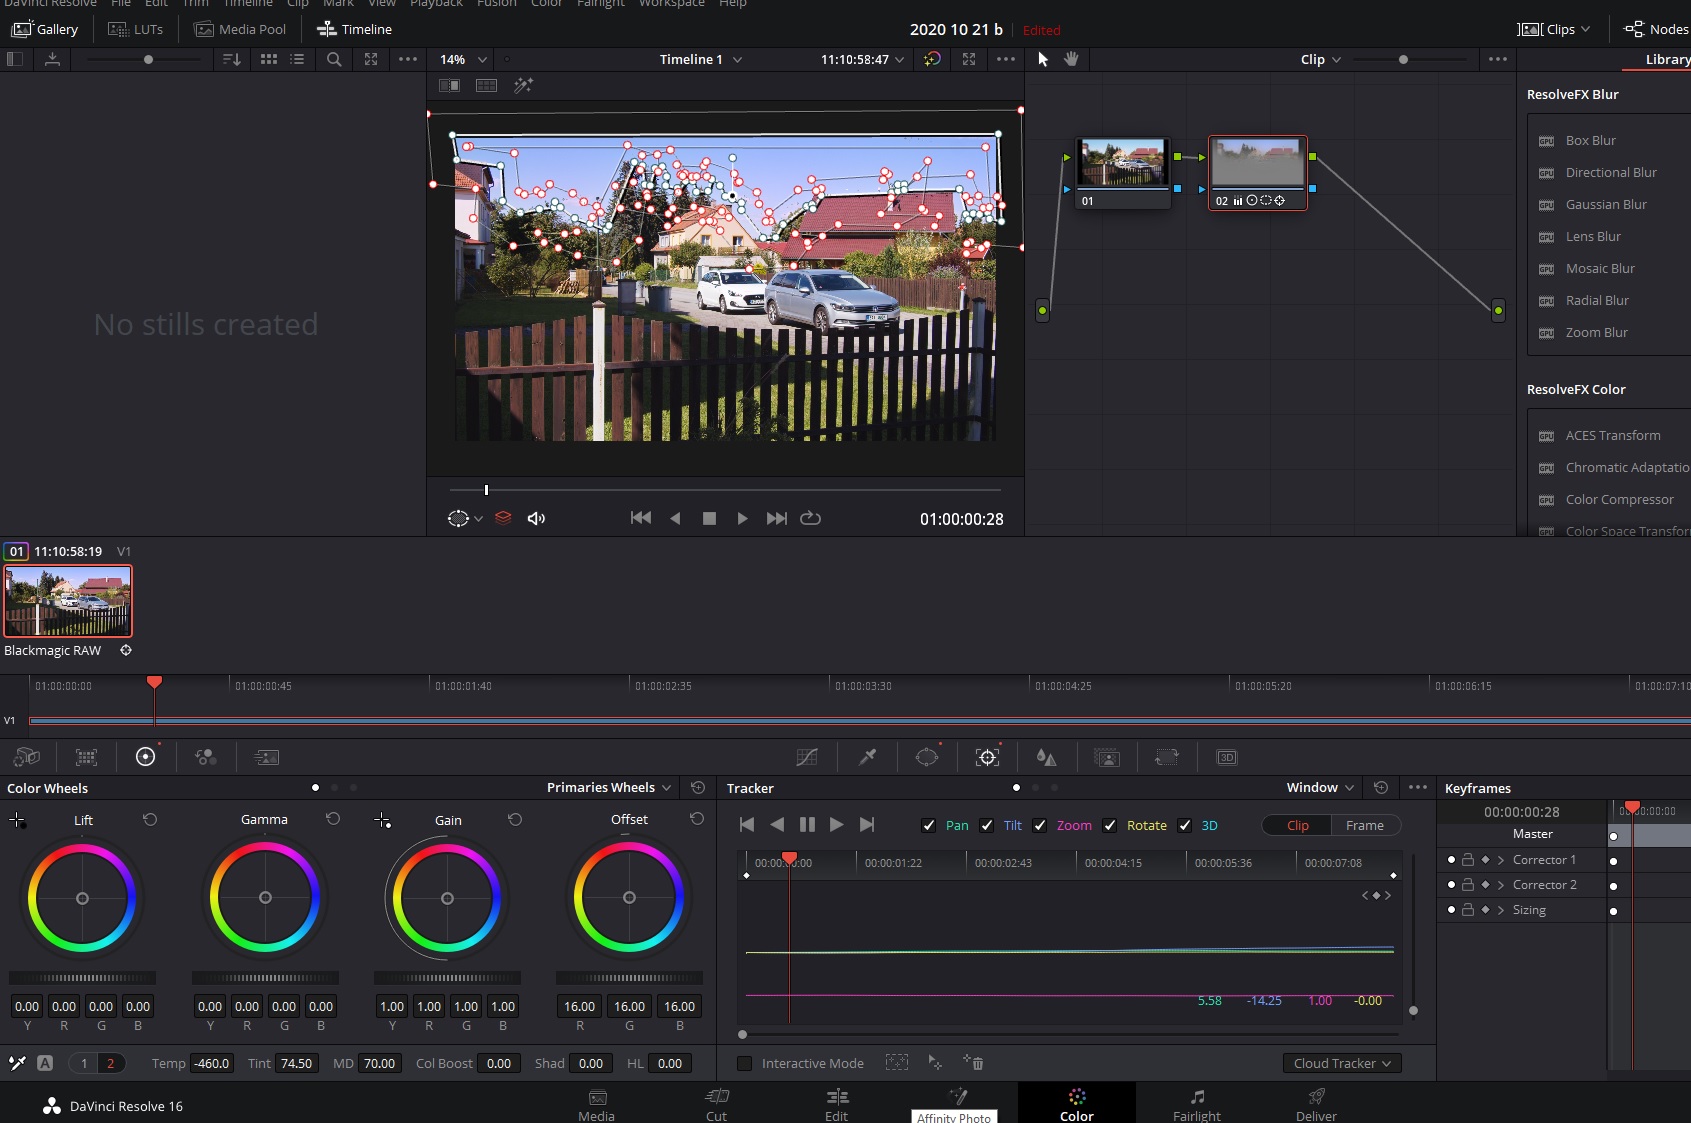Select the hand pan tool
Viewport: 1691px width, 1123px height.
pos(1071,59)
